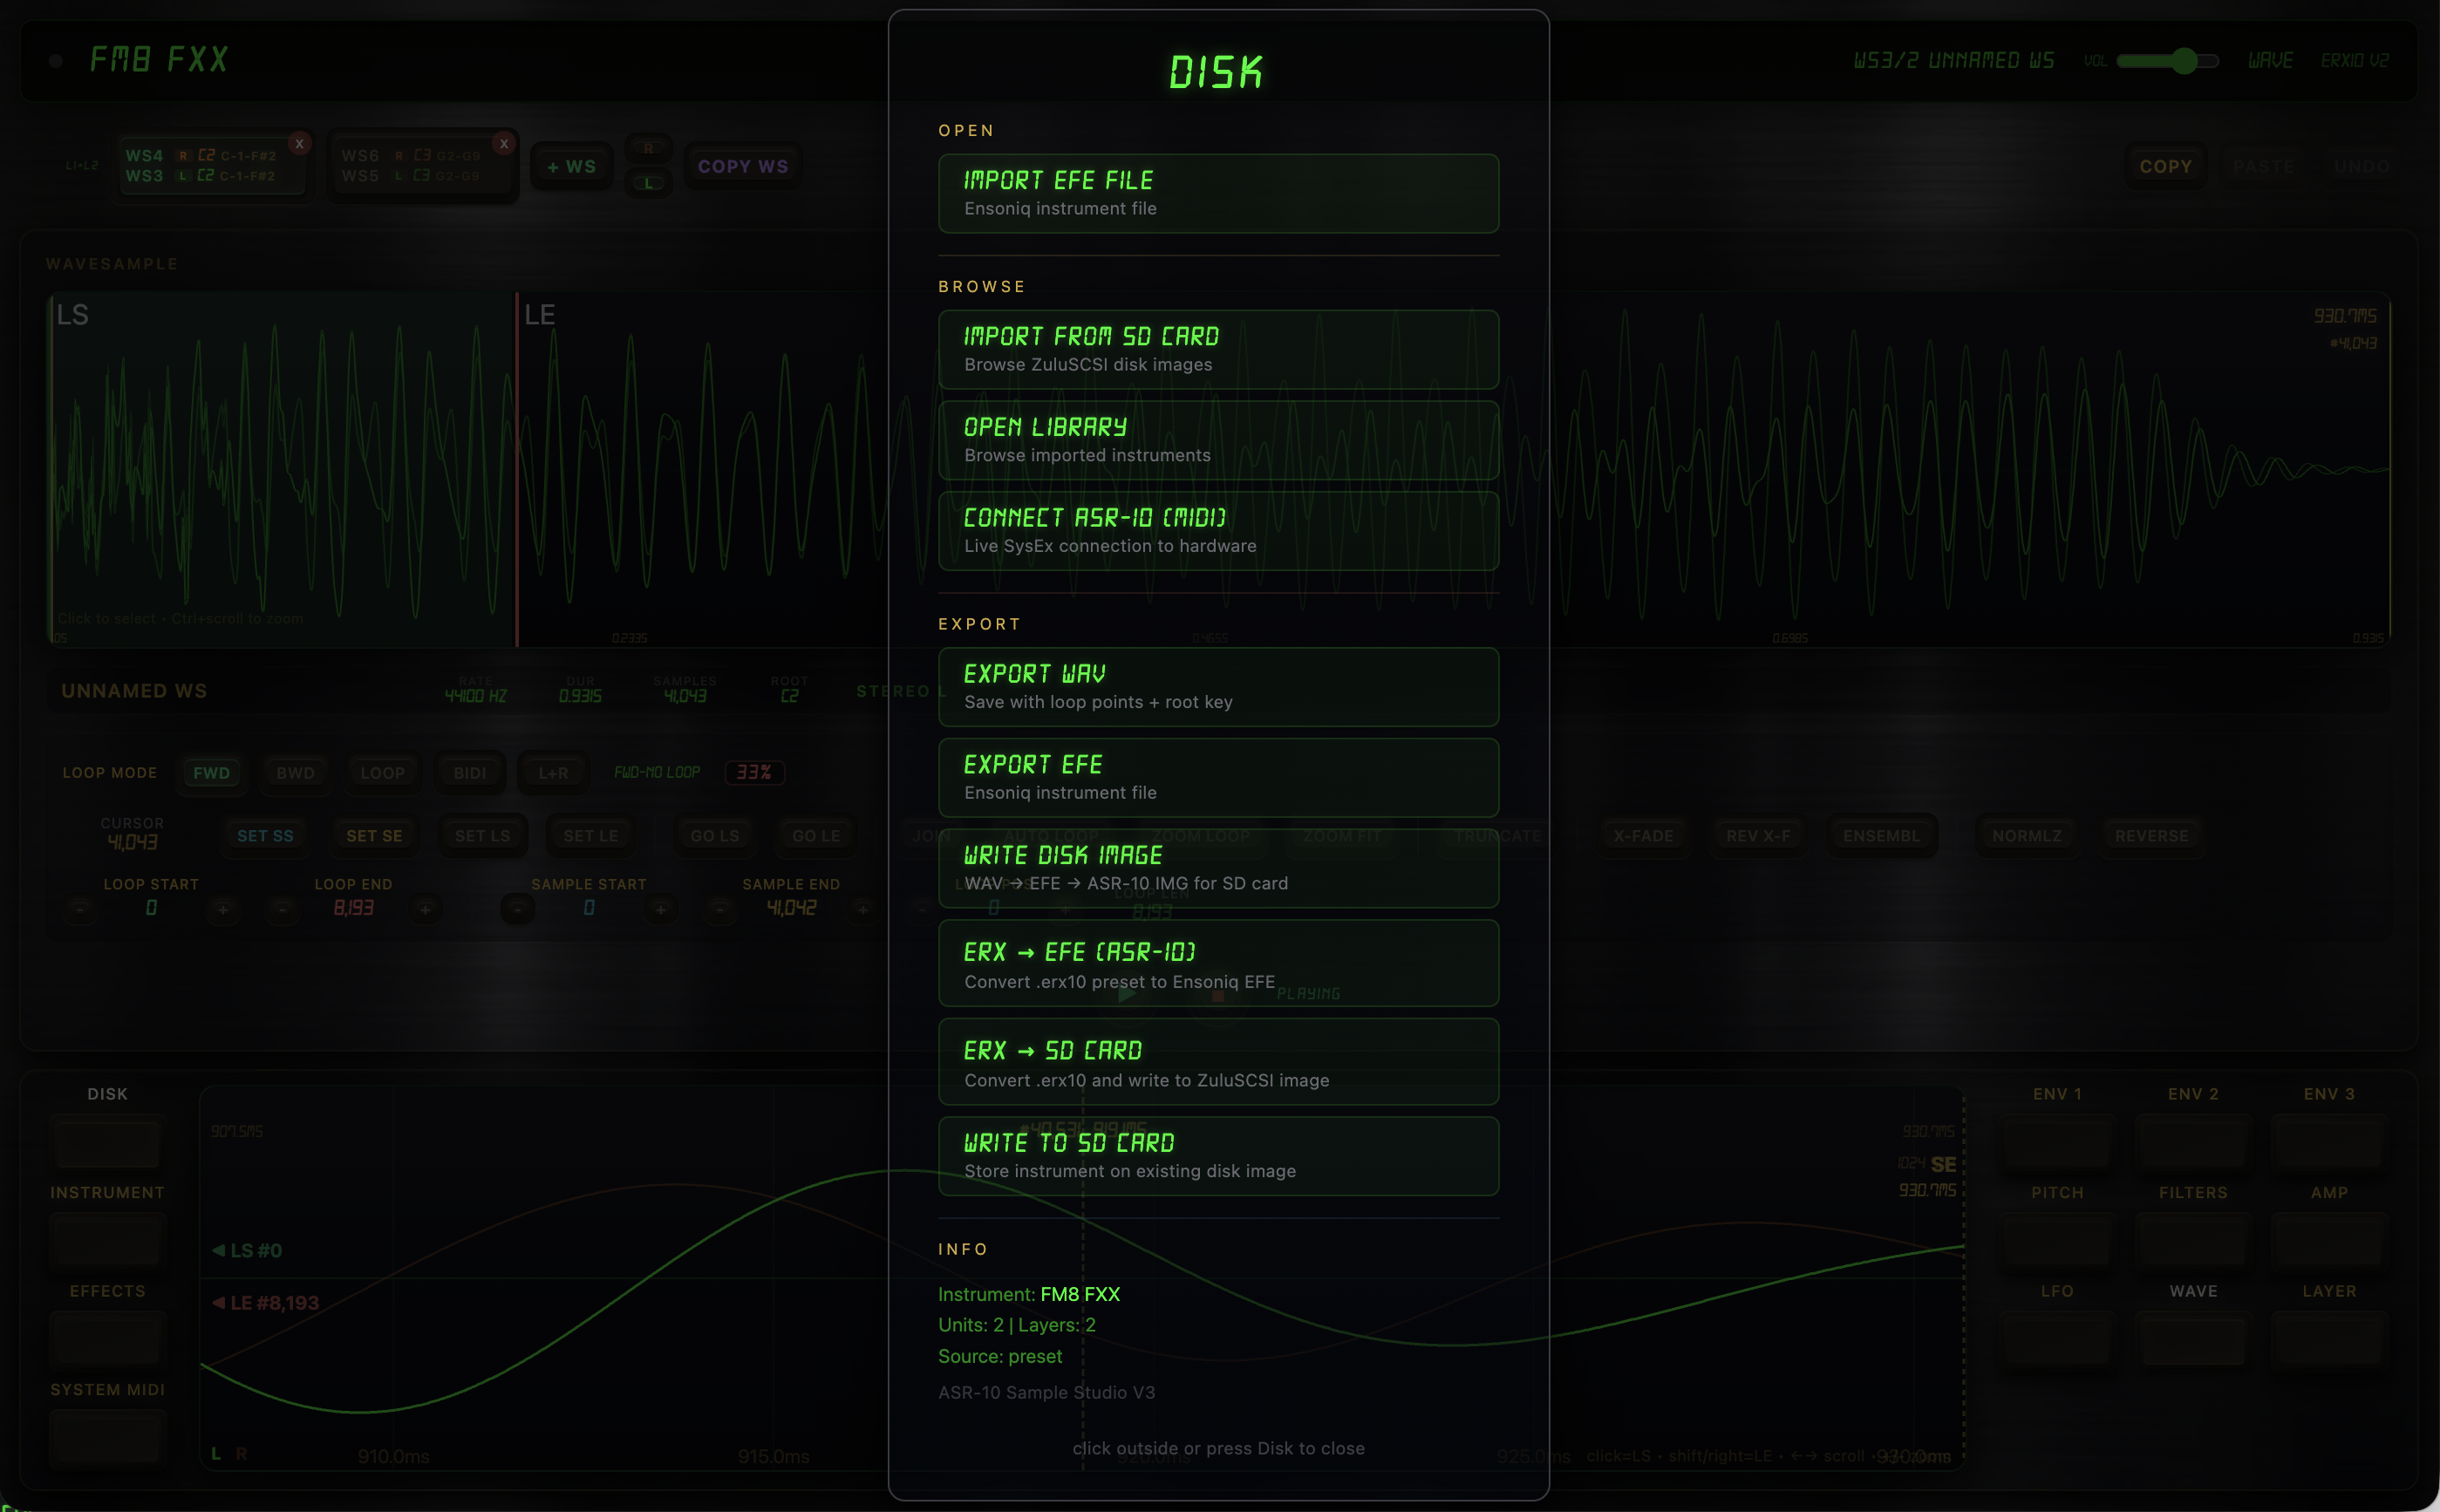Adjust the VOL slider knob
Image resolution: width=2440 pixels, height=1512 pixels.
2184,61
